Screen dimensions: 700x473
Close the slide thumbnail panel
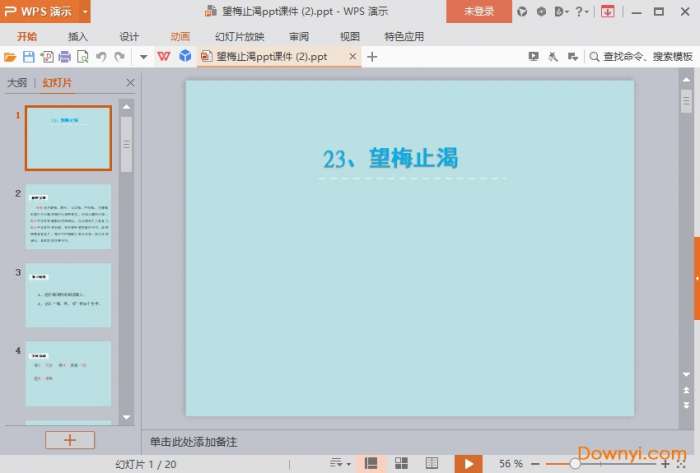pos(130,83)
